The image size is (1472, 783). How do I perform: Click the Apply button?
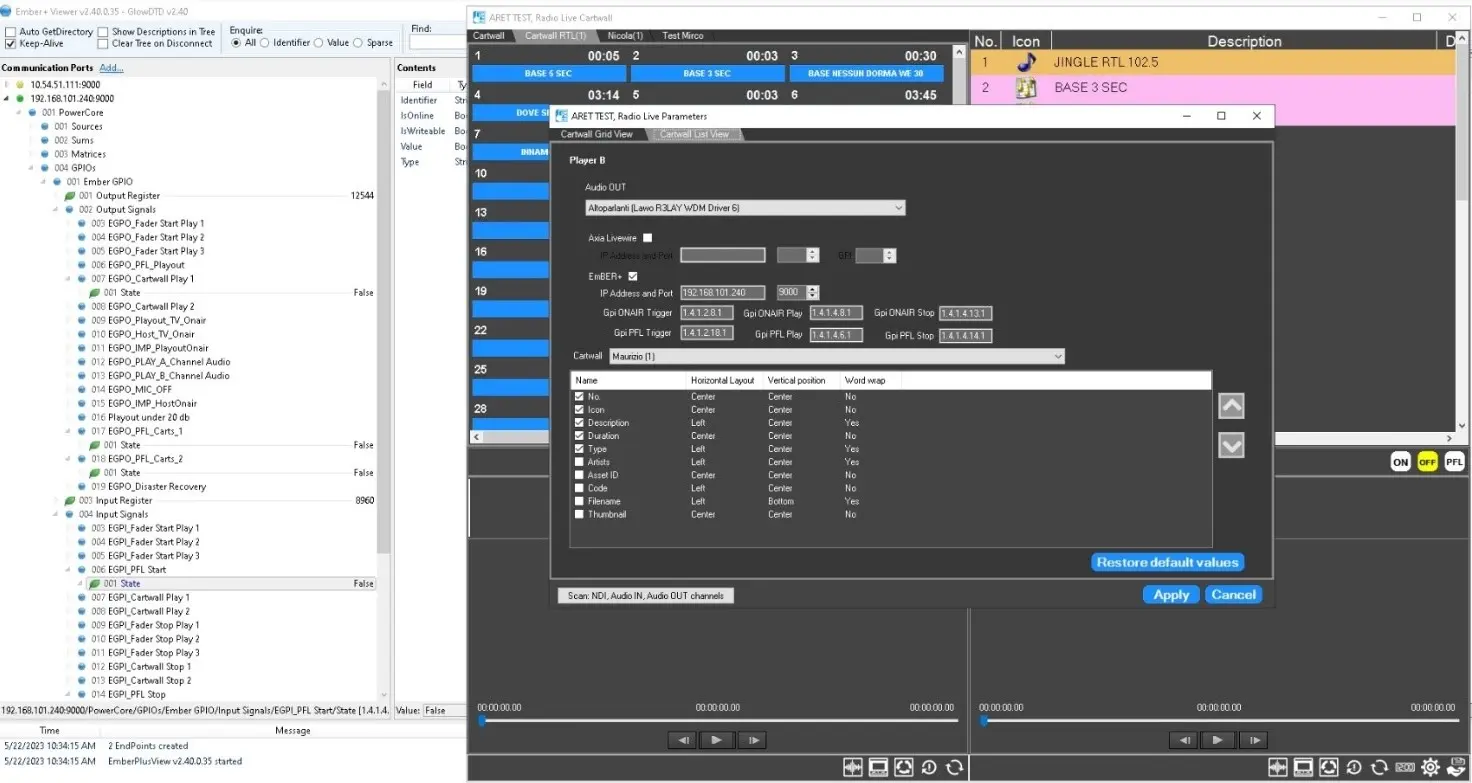pos(1170,594)
